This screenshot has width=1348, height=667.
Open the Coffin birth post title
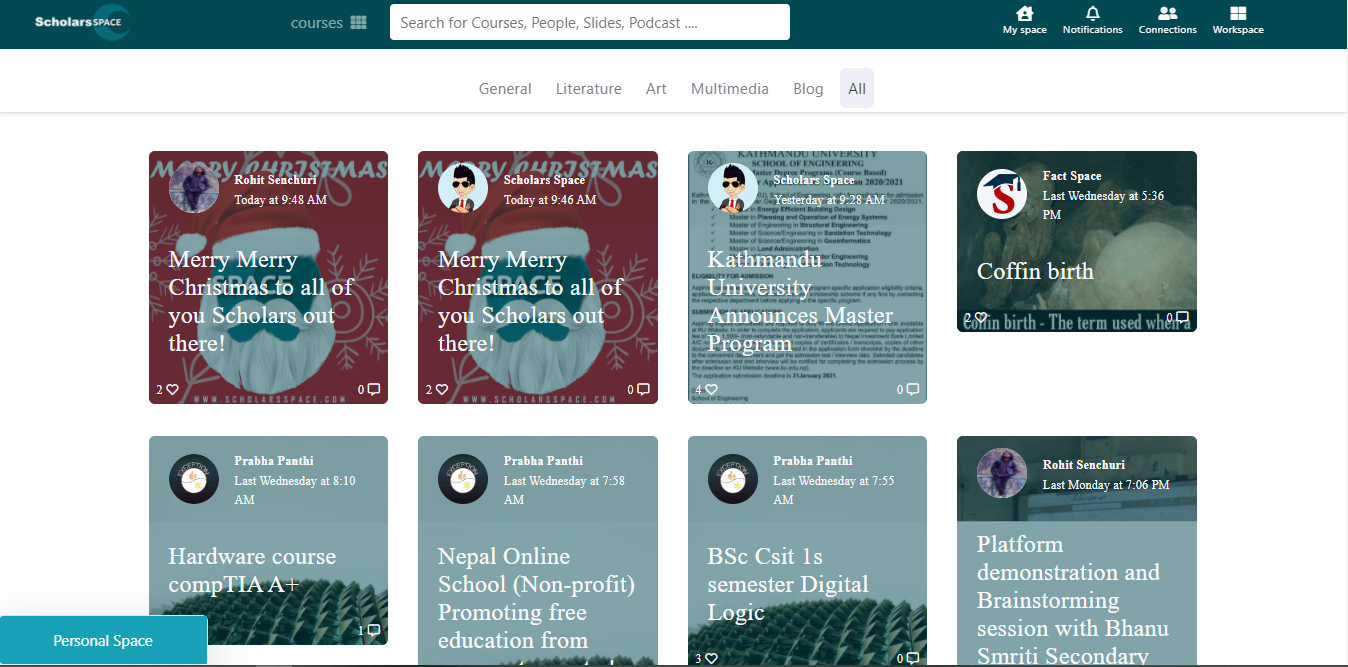click(1035, 271)
